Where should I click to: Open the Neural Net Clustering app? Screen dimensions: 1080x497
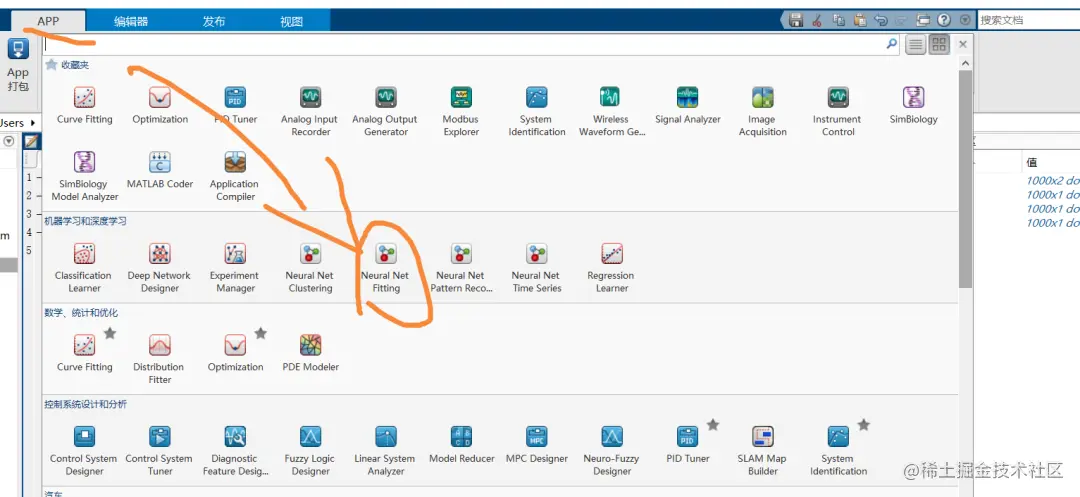coord(310,268)
